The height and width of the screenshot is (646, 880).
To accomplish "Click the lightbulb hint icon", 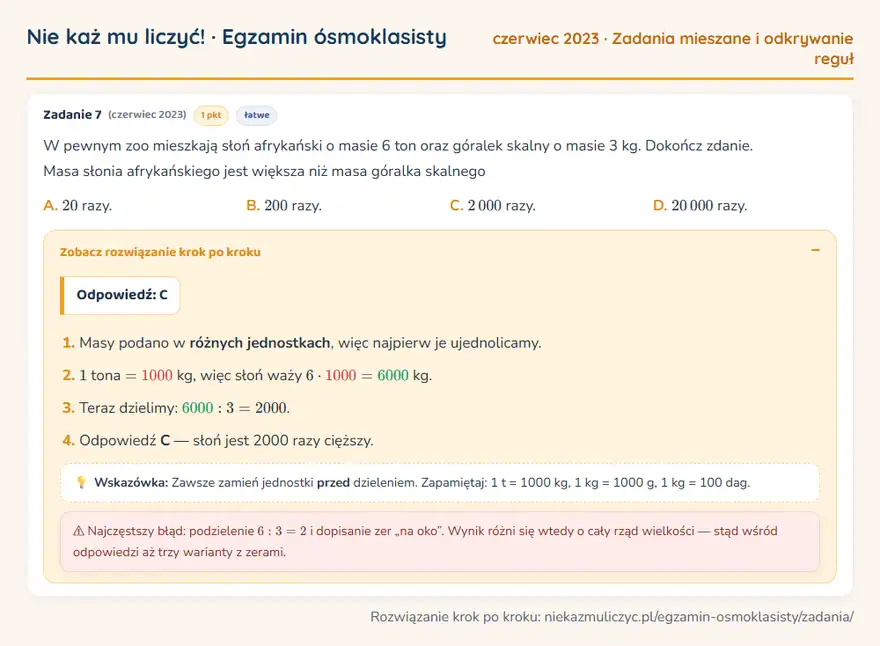I will [x=81, y=483].
